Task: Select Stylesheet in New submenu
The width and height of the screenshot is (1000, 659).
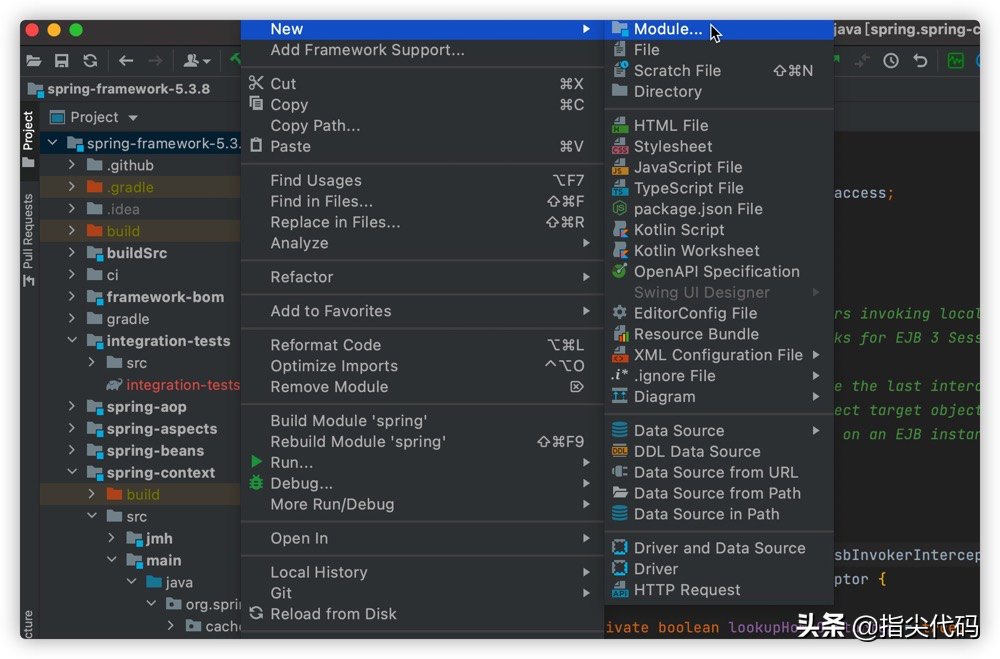Action: (719, 147)
